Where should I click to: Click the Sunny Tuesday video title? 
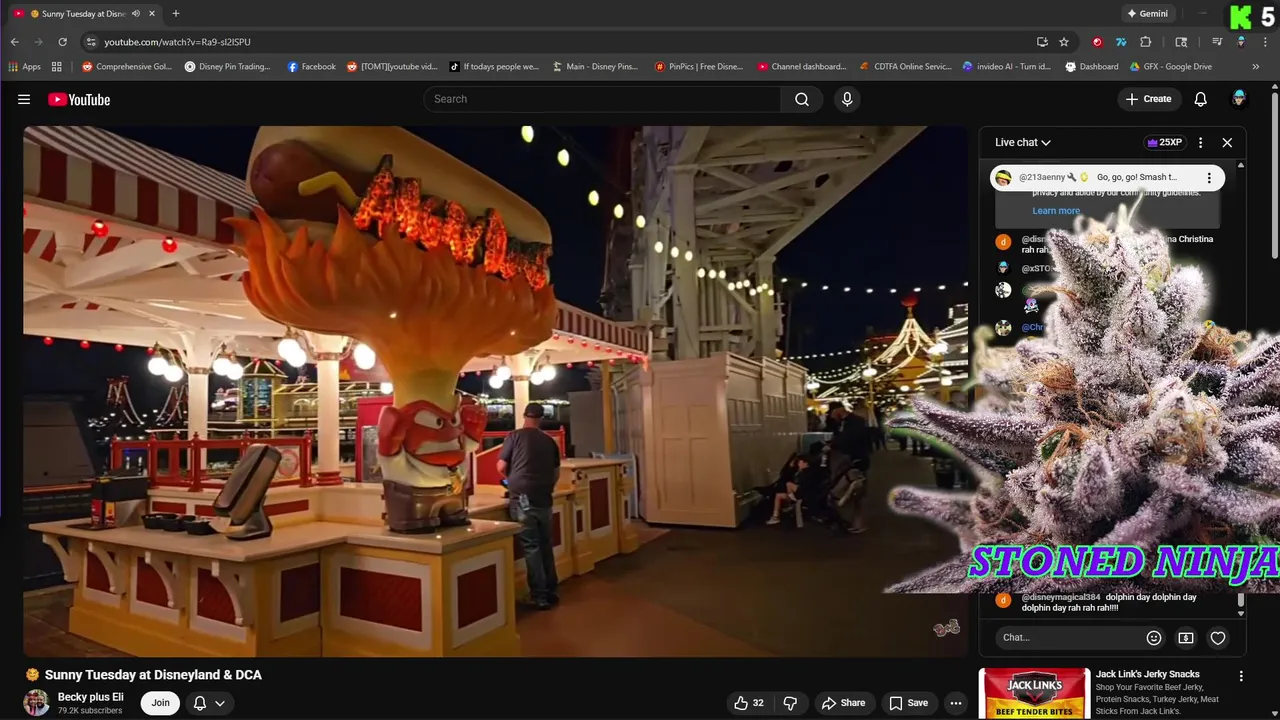pos(153,675)
